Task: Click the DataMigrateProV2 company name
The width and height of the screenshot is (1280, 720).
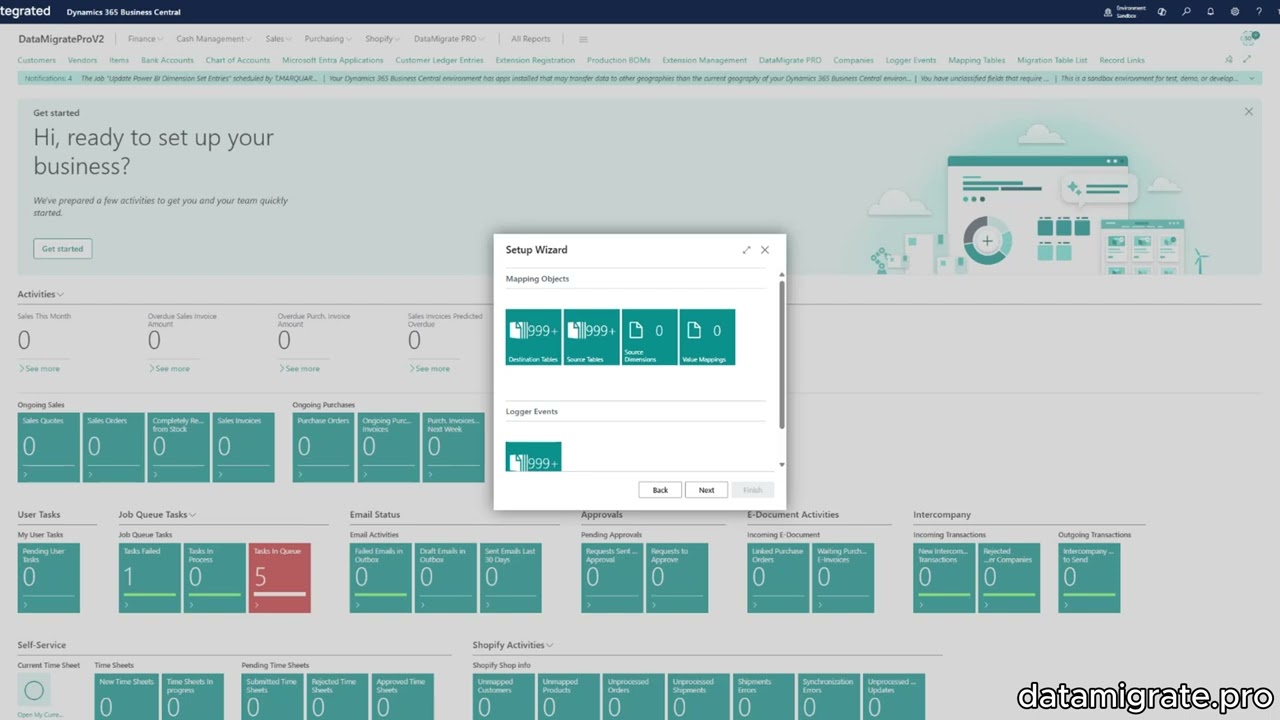Action: [x=61, y=39]
